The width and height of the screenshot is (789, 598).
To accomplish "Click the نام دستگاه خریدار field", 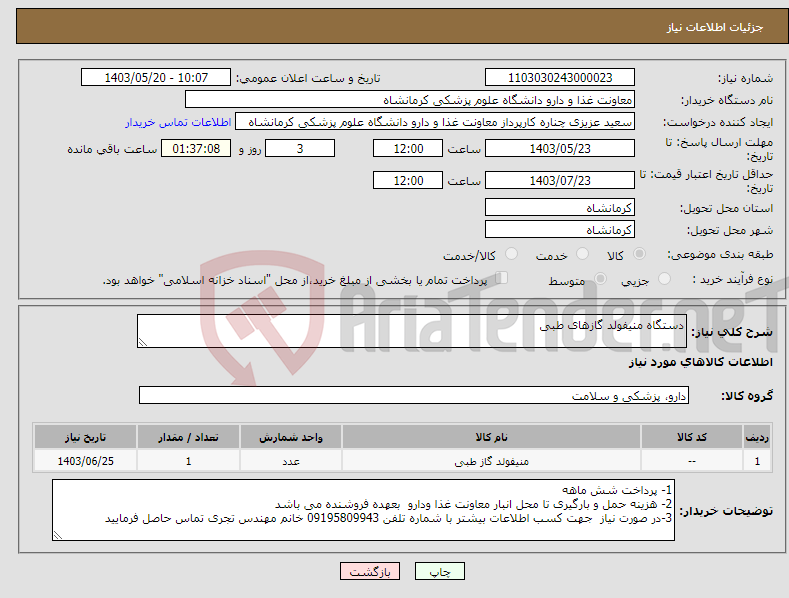I will (410, 100).
